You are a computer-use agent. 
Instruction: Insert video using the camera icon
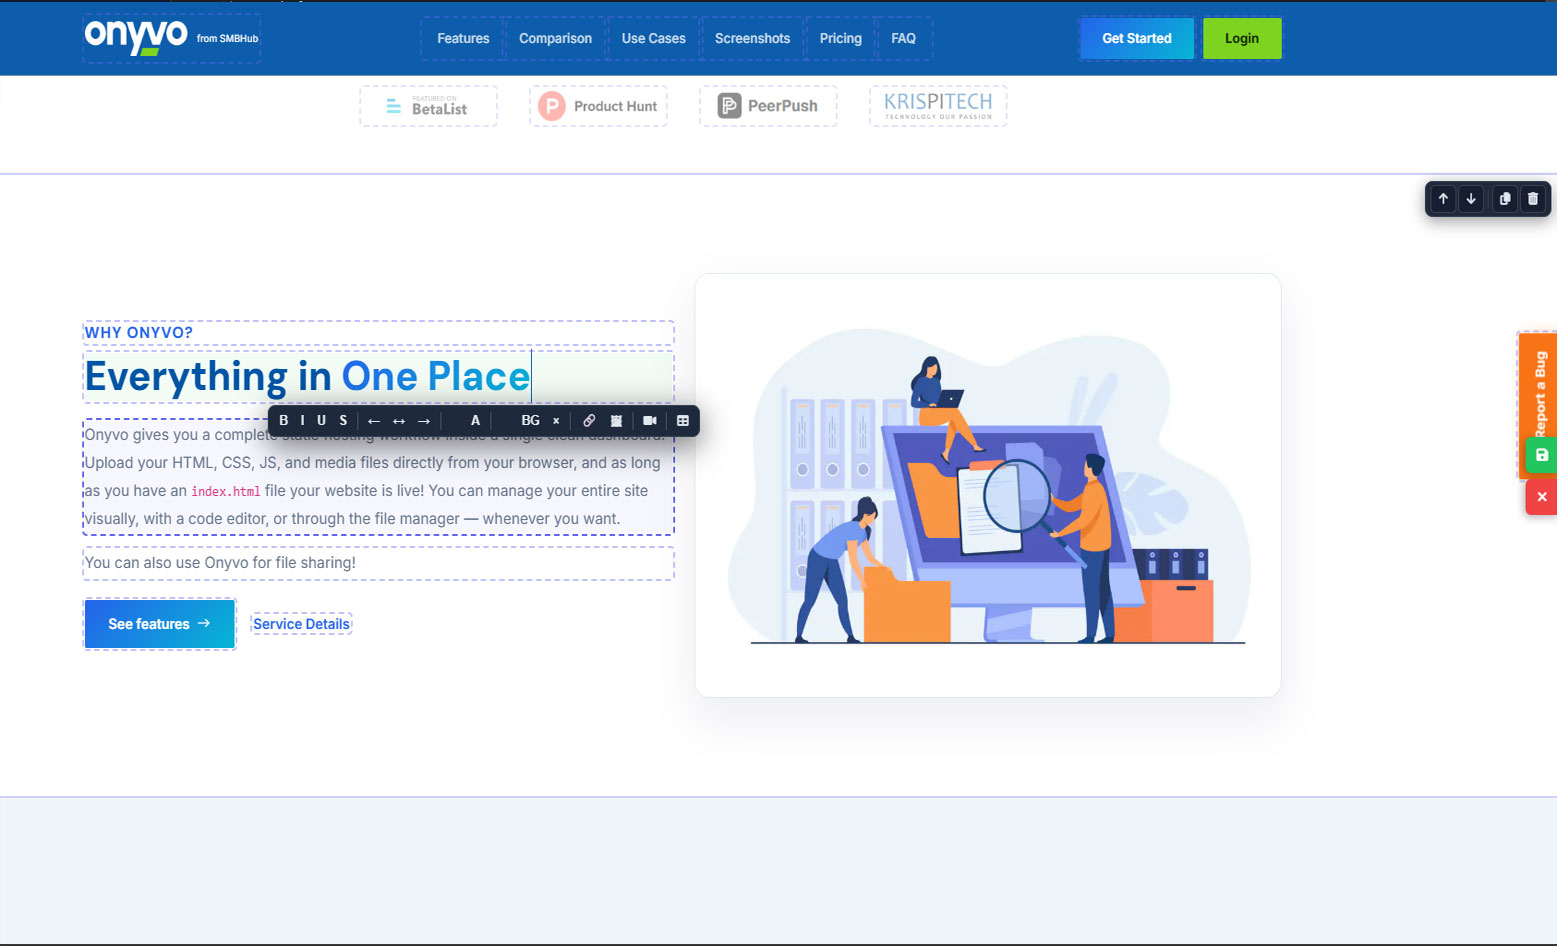click(650, 421)
